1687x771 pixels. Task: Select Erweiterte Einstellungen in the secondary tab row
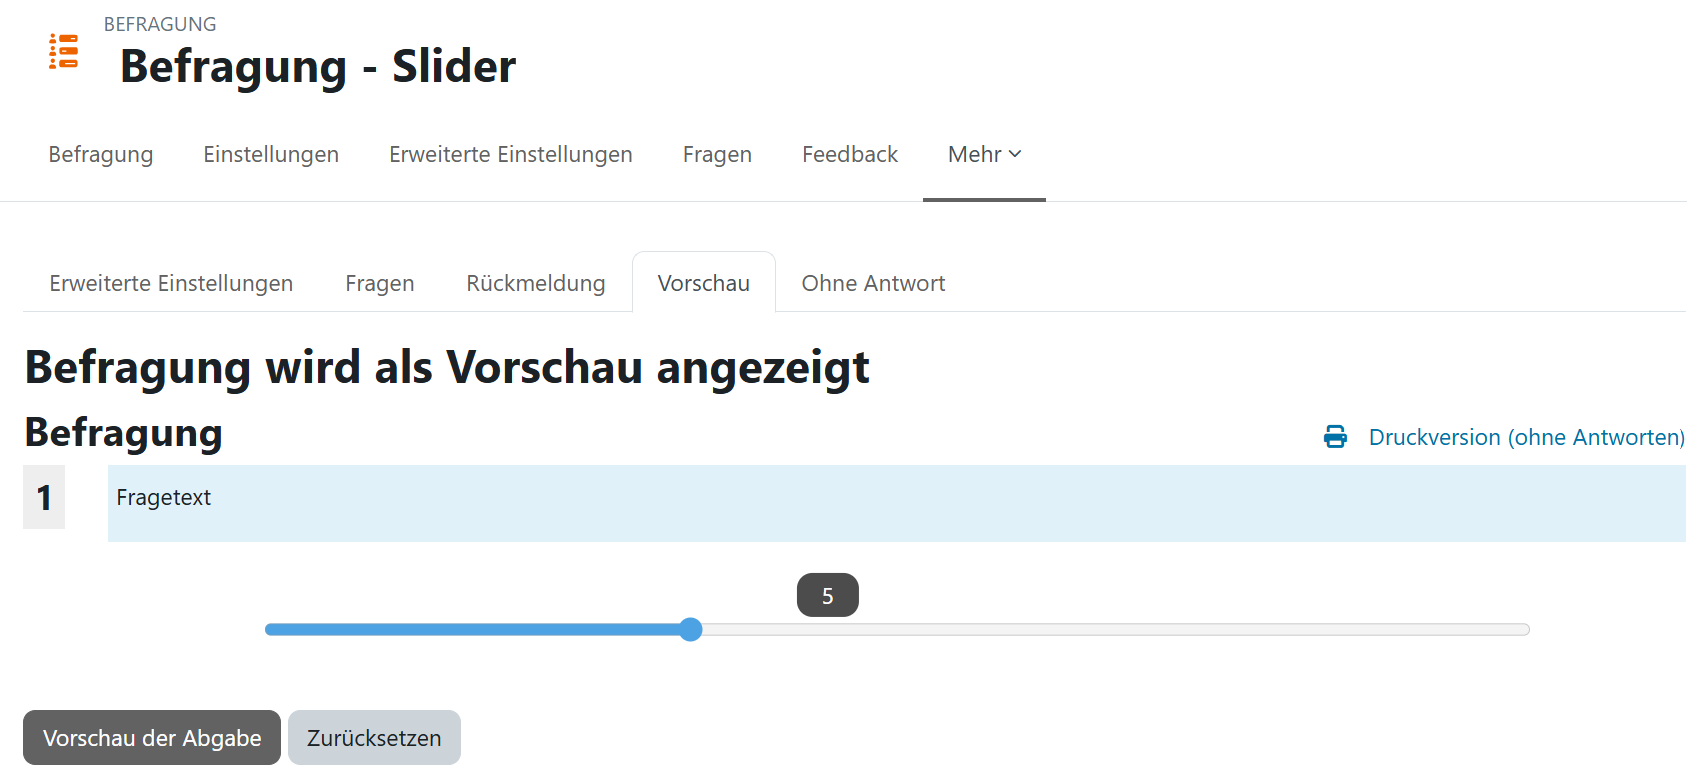(171, 284)
